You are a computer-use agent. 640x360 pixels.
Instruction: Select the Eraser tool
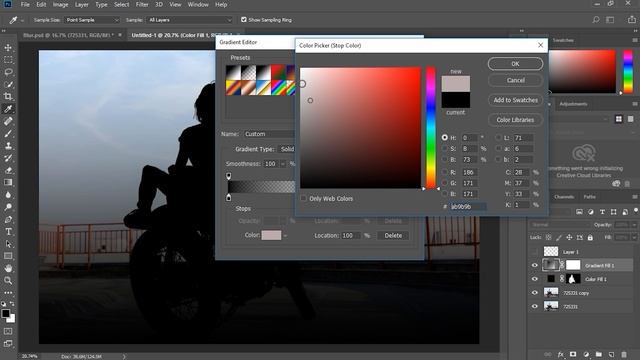click(x=8, y=170)
